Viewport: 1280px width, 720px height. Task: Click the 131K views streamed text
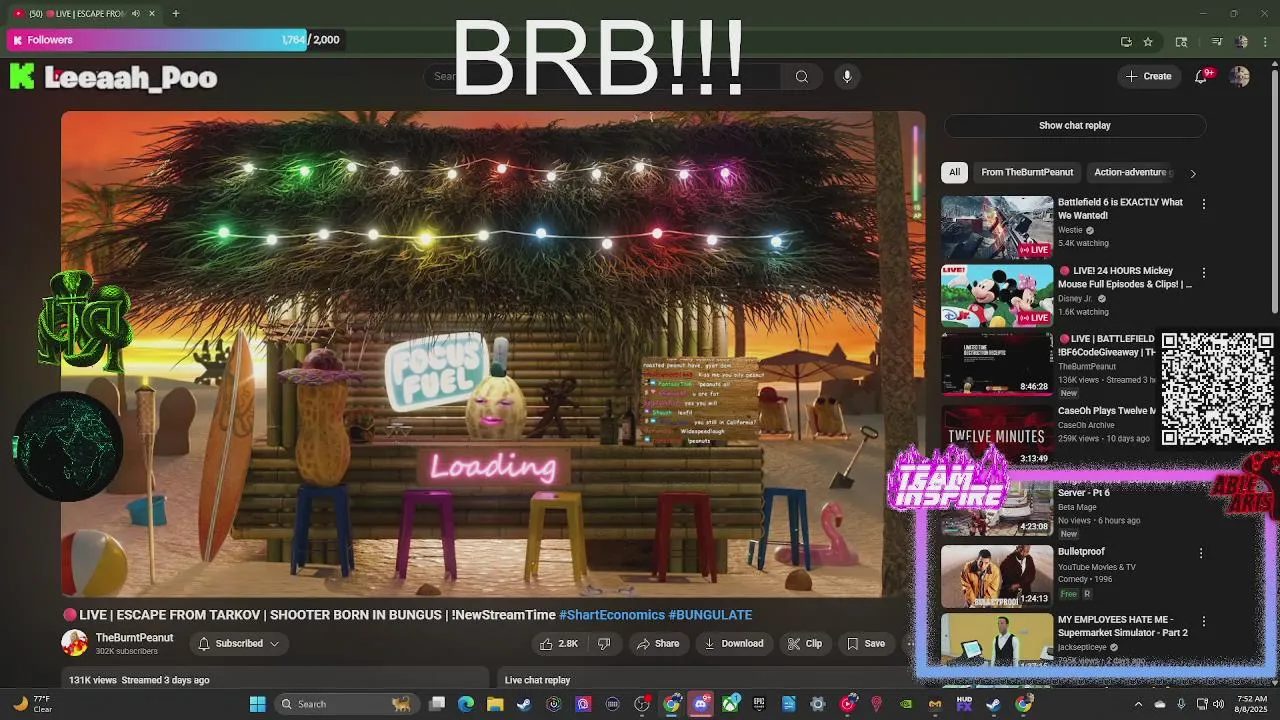coord(139,680)
